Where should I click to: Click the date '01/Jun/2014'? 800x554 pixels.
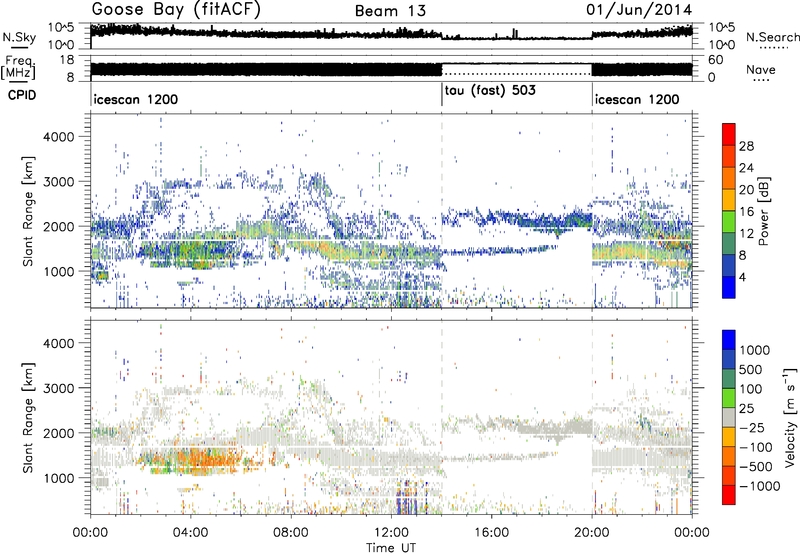(x=639, y=10)
